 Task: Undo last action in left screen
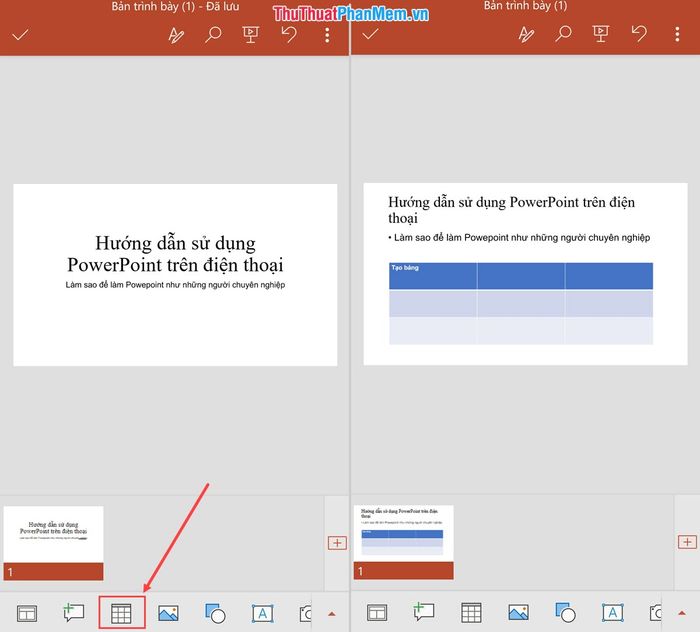289,34
